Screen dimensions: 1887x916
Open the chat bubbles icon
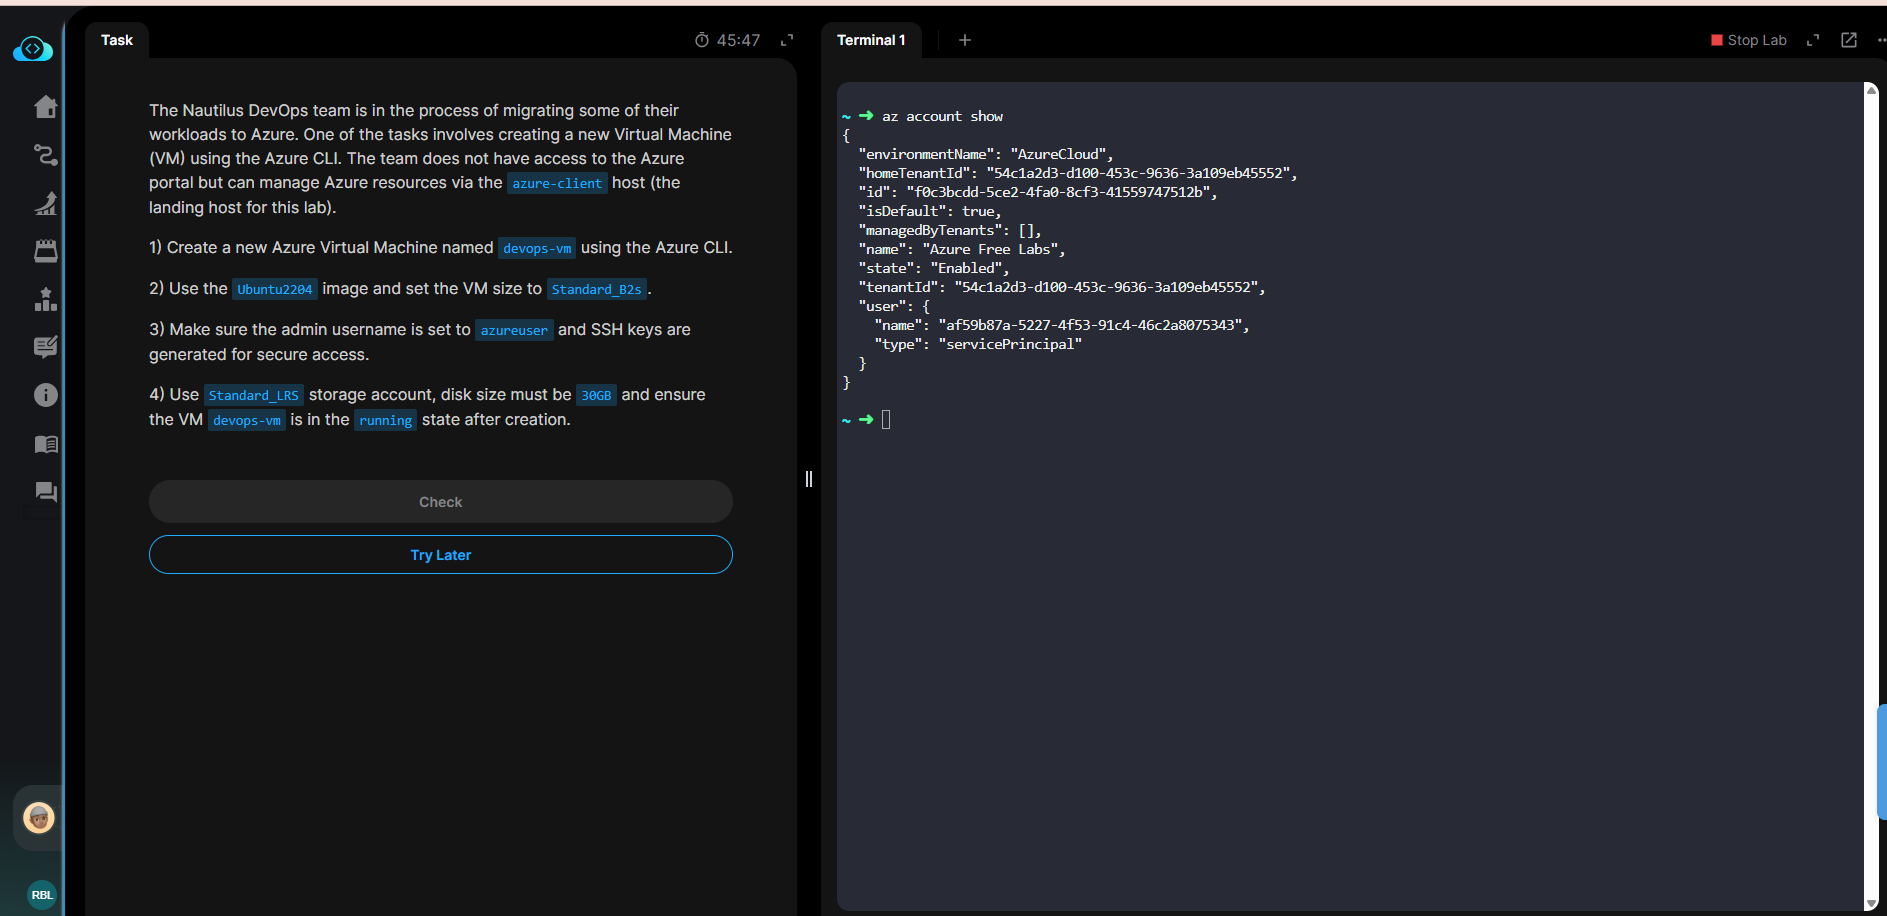45,492
